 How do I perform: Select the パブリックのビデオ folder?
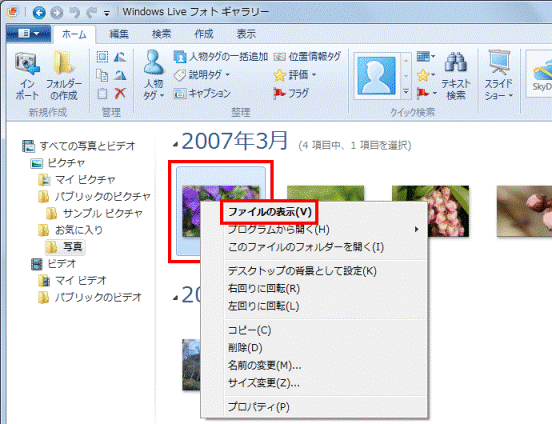[x=90, y=298]
